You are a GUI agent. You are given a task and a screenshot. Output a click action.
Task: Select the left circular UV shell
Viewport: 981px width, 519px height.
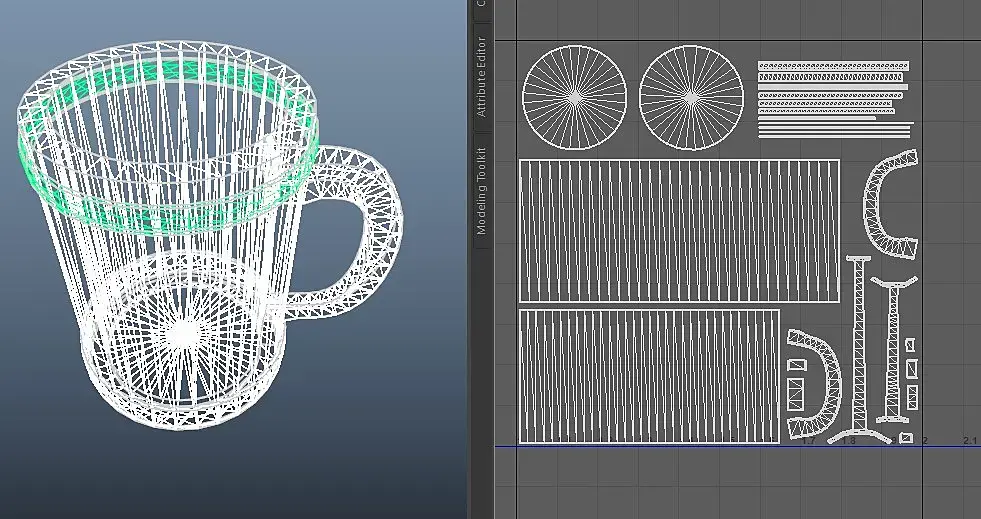pyautogui.click(x=574, y=98)
